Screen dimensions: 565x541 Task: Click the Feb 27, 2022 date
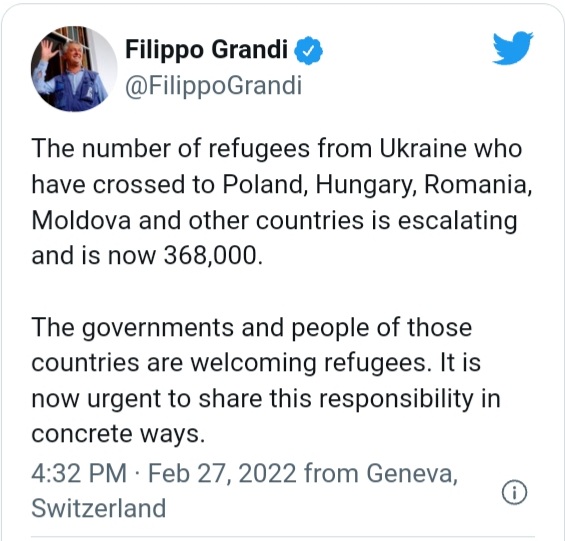point(222,473)
